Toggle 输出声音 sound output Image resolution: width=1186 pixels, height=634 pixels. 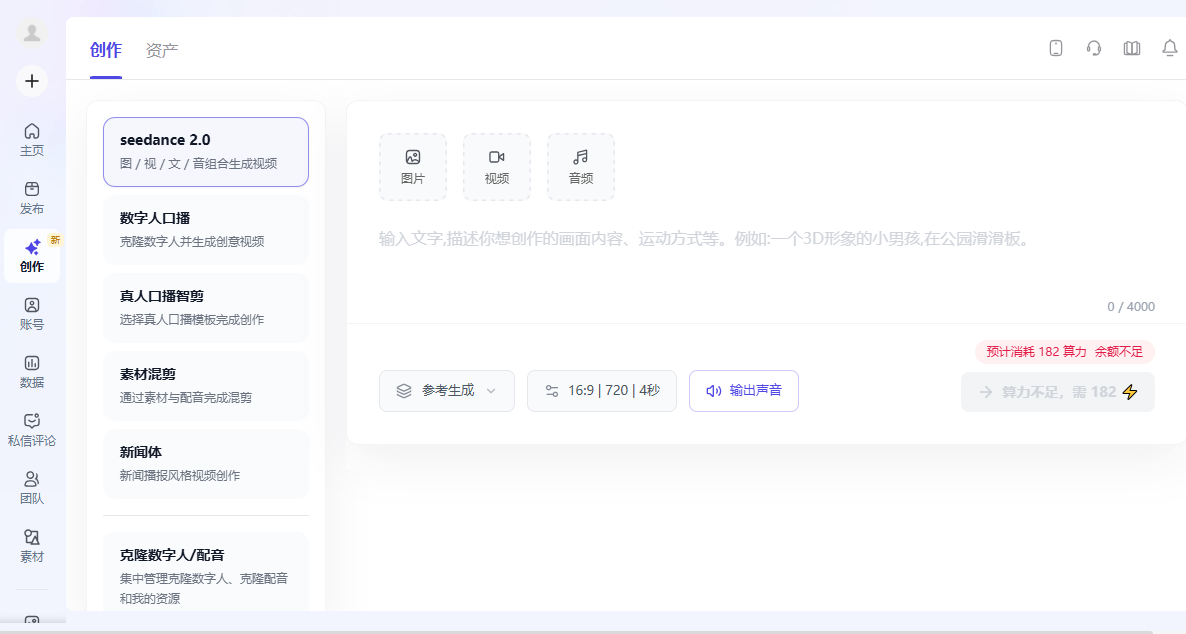tap(744, 391)
